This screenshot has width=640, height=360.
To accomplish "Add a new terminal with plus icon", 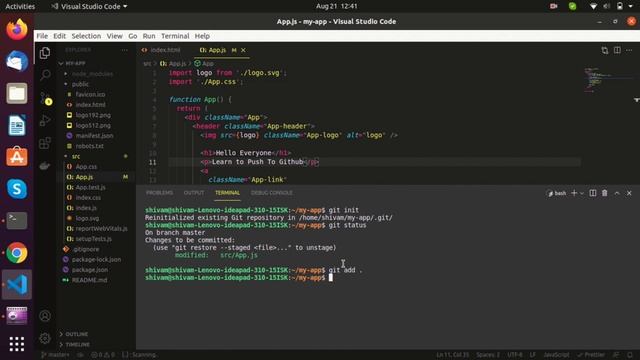I will click(x=574, y=193).
